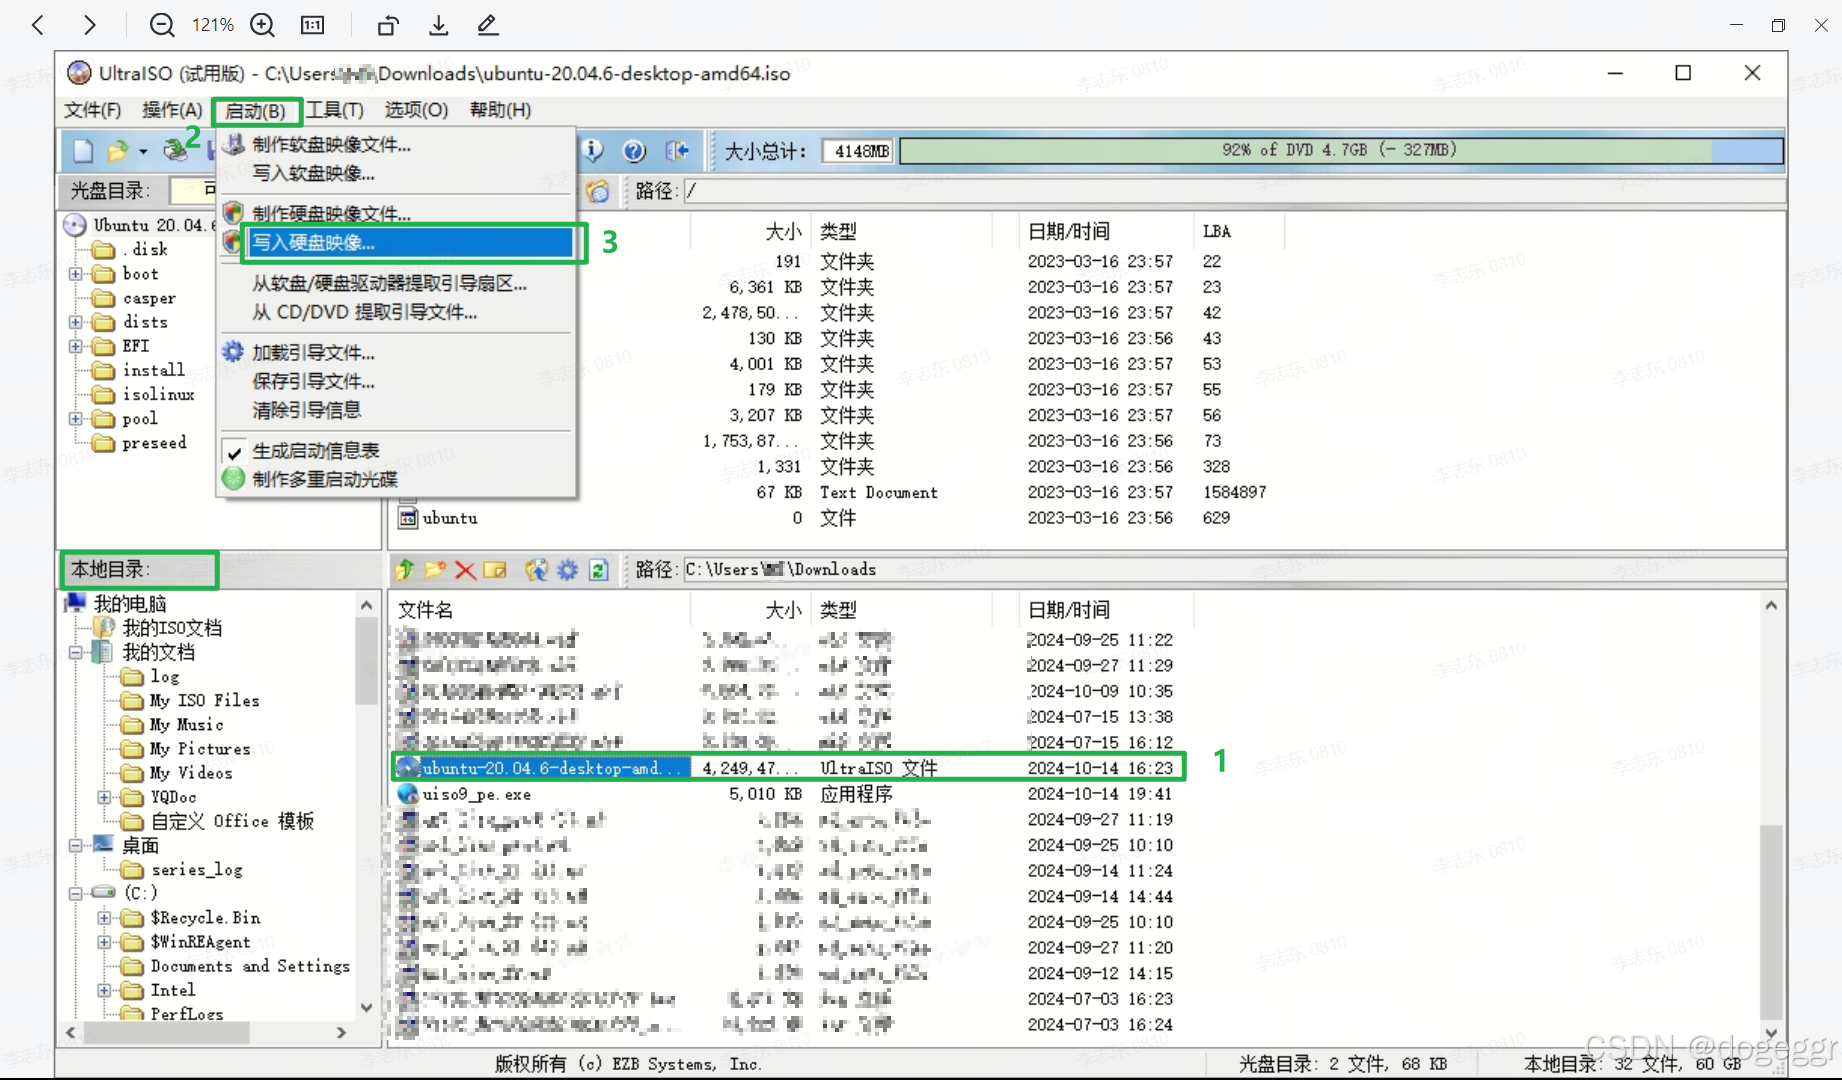The width and height of the screenshot is (1842, 1080).
Task: Click the viewer's previous image arrow
Action: [38, 25]
